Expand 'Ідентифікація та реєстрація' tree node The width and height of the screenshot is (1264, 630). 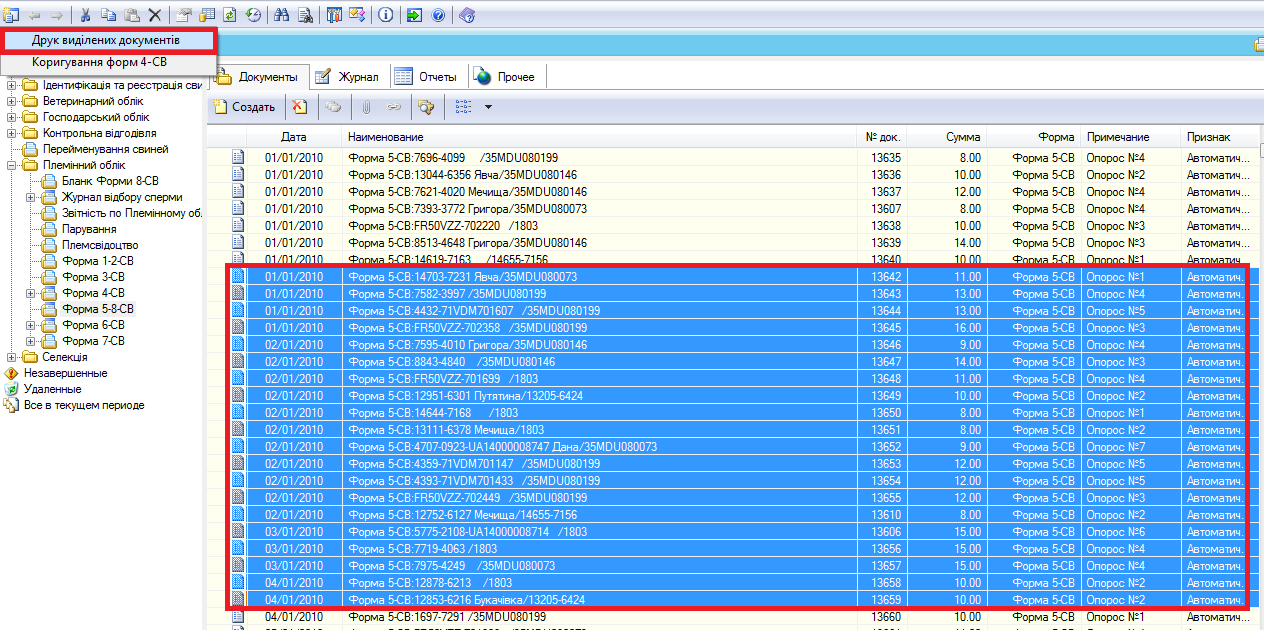12,85
